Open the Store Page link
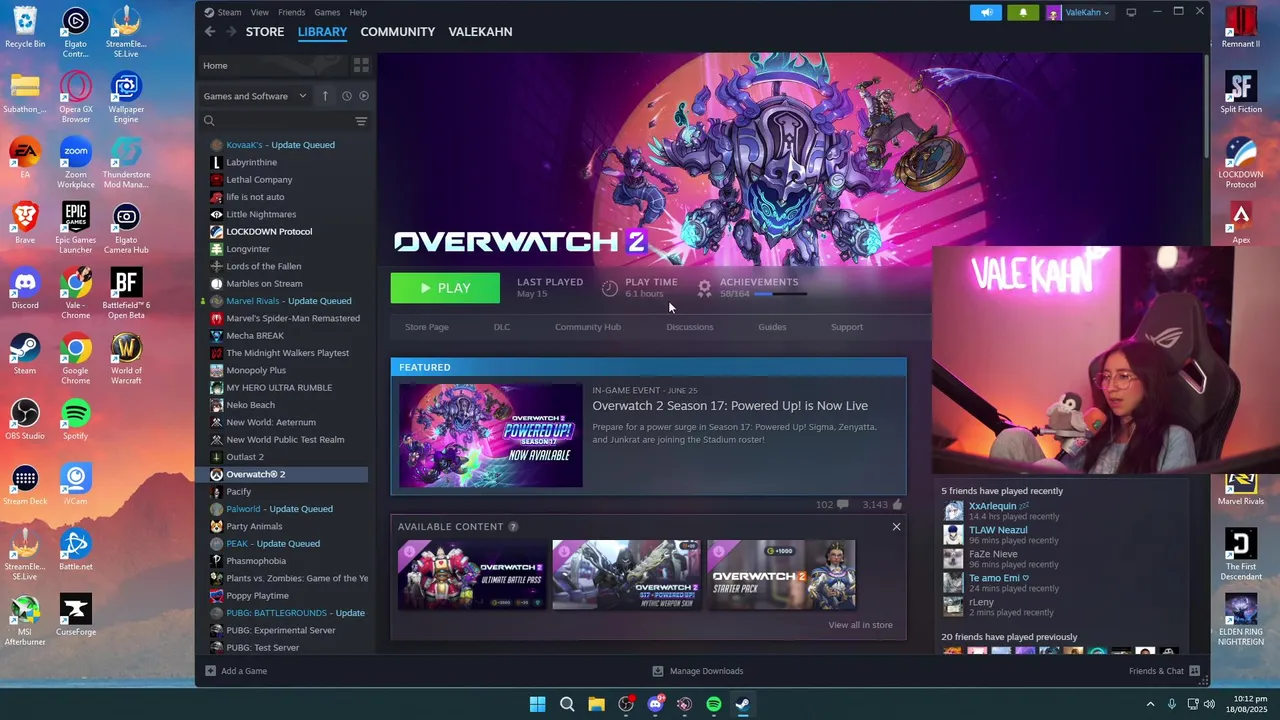Image resolution: width=1280 pixels, height=720 pixels. tap(427, 327)
